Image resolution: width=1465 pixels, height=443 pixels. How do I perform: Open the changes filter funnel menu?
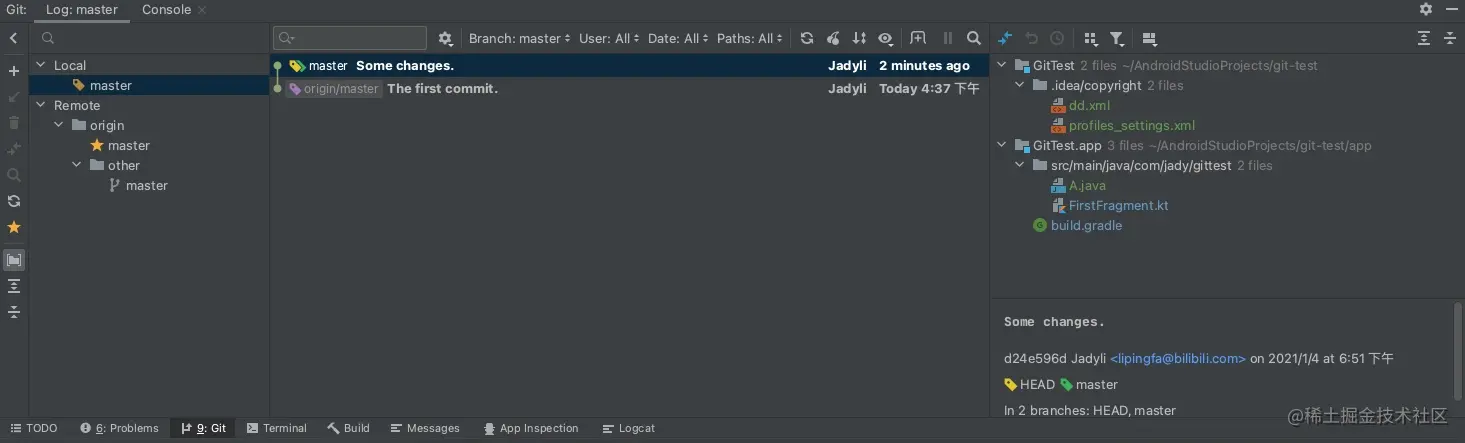(x=1117, y=38)
